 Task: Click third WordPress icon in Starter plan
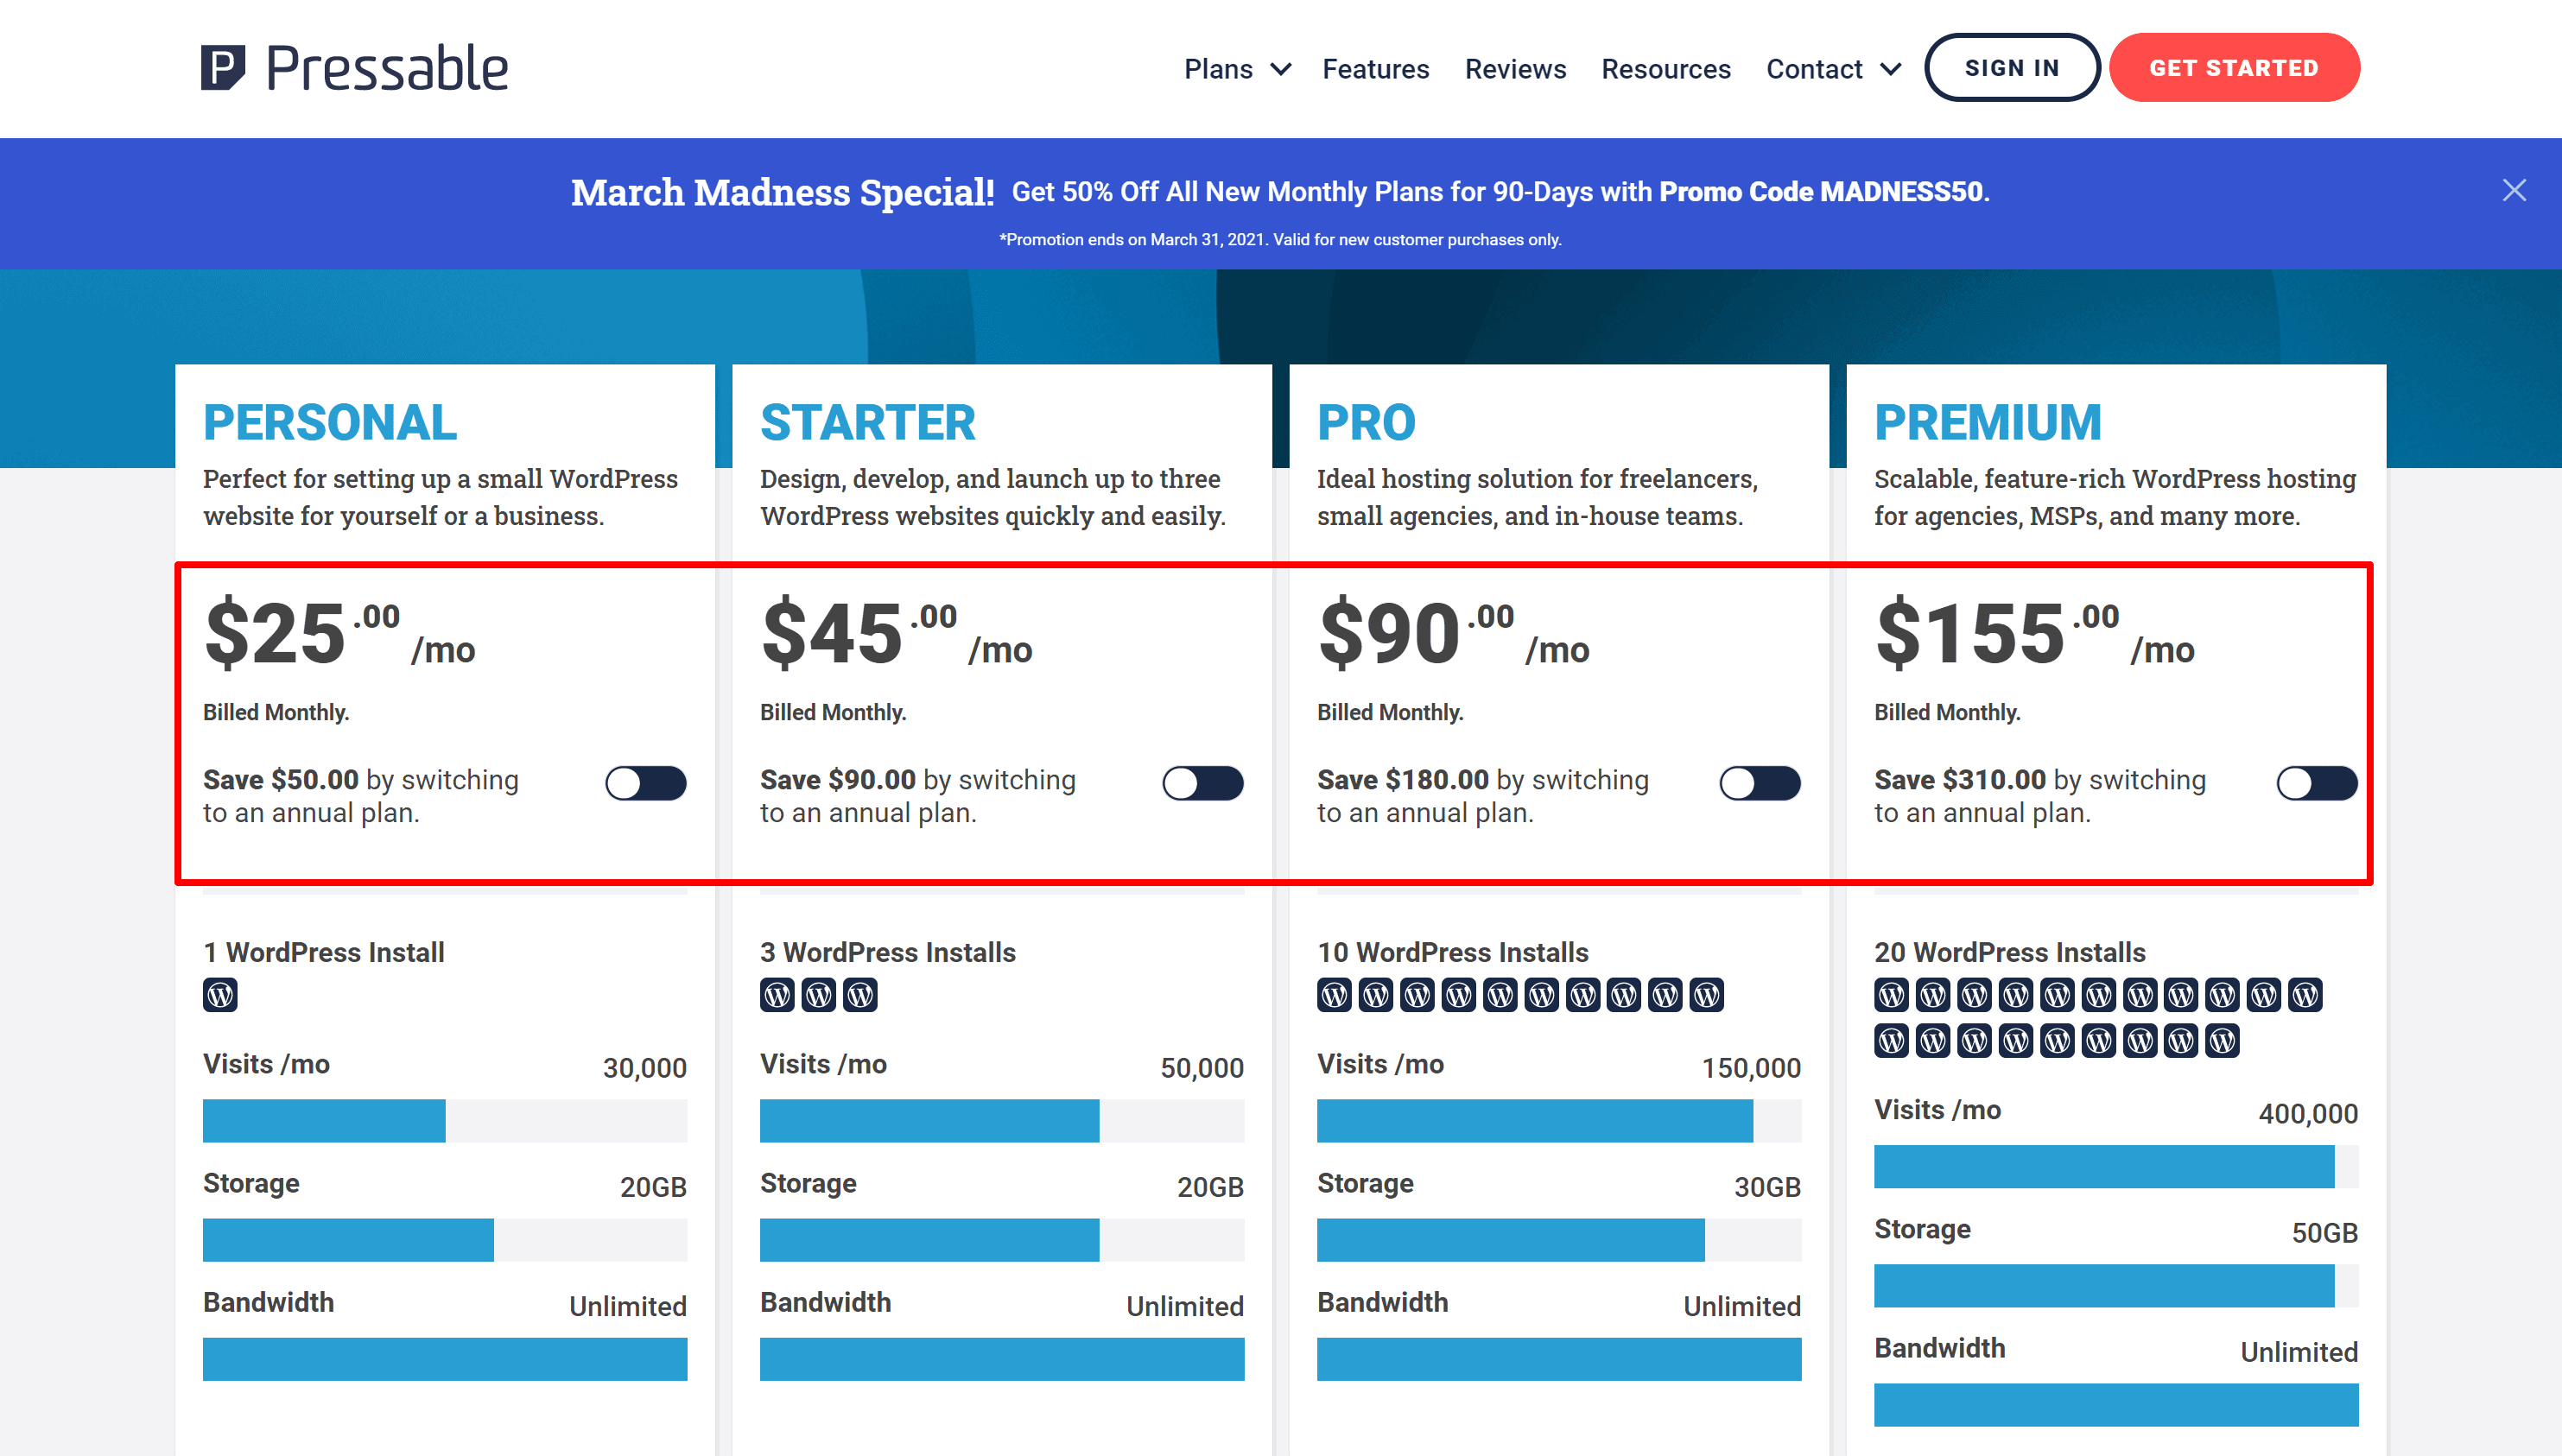[x=860, y=995]
